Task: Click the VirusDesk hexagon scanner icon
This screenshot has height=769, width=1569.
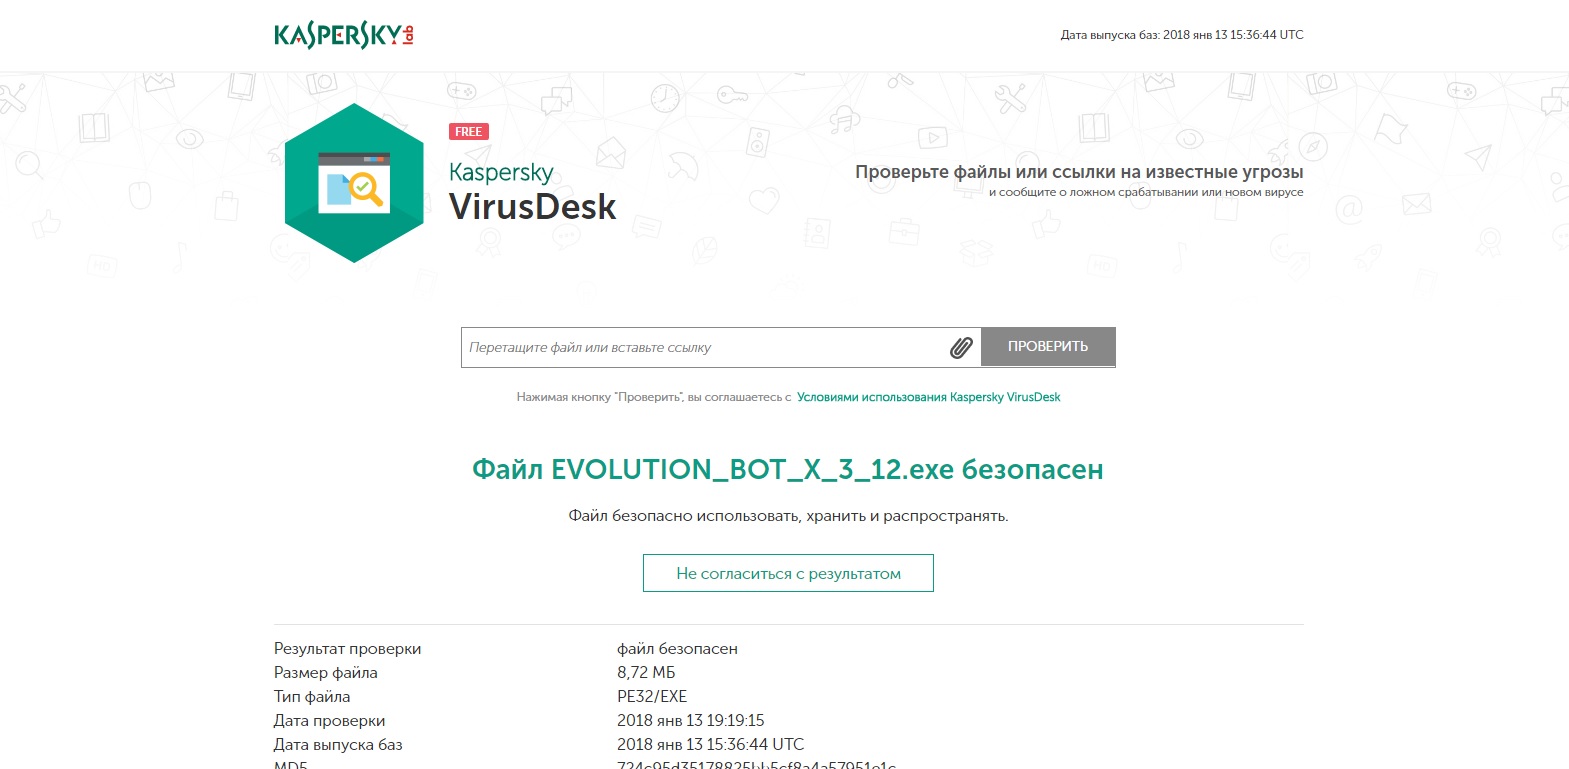Action: coord(354,183)
